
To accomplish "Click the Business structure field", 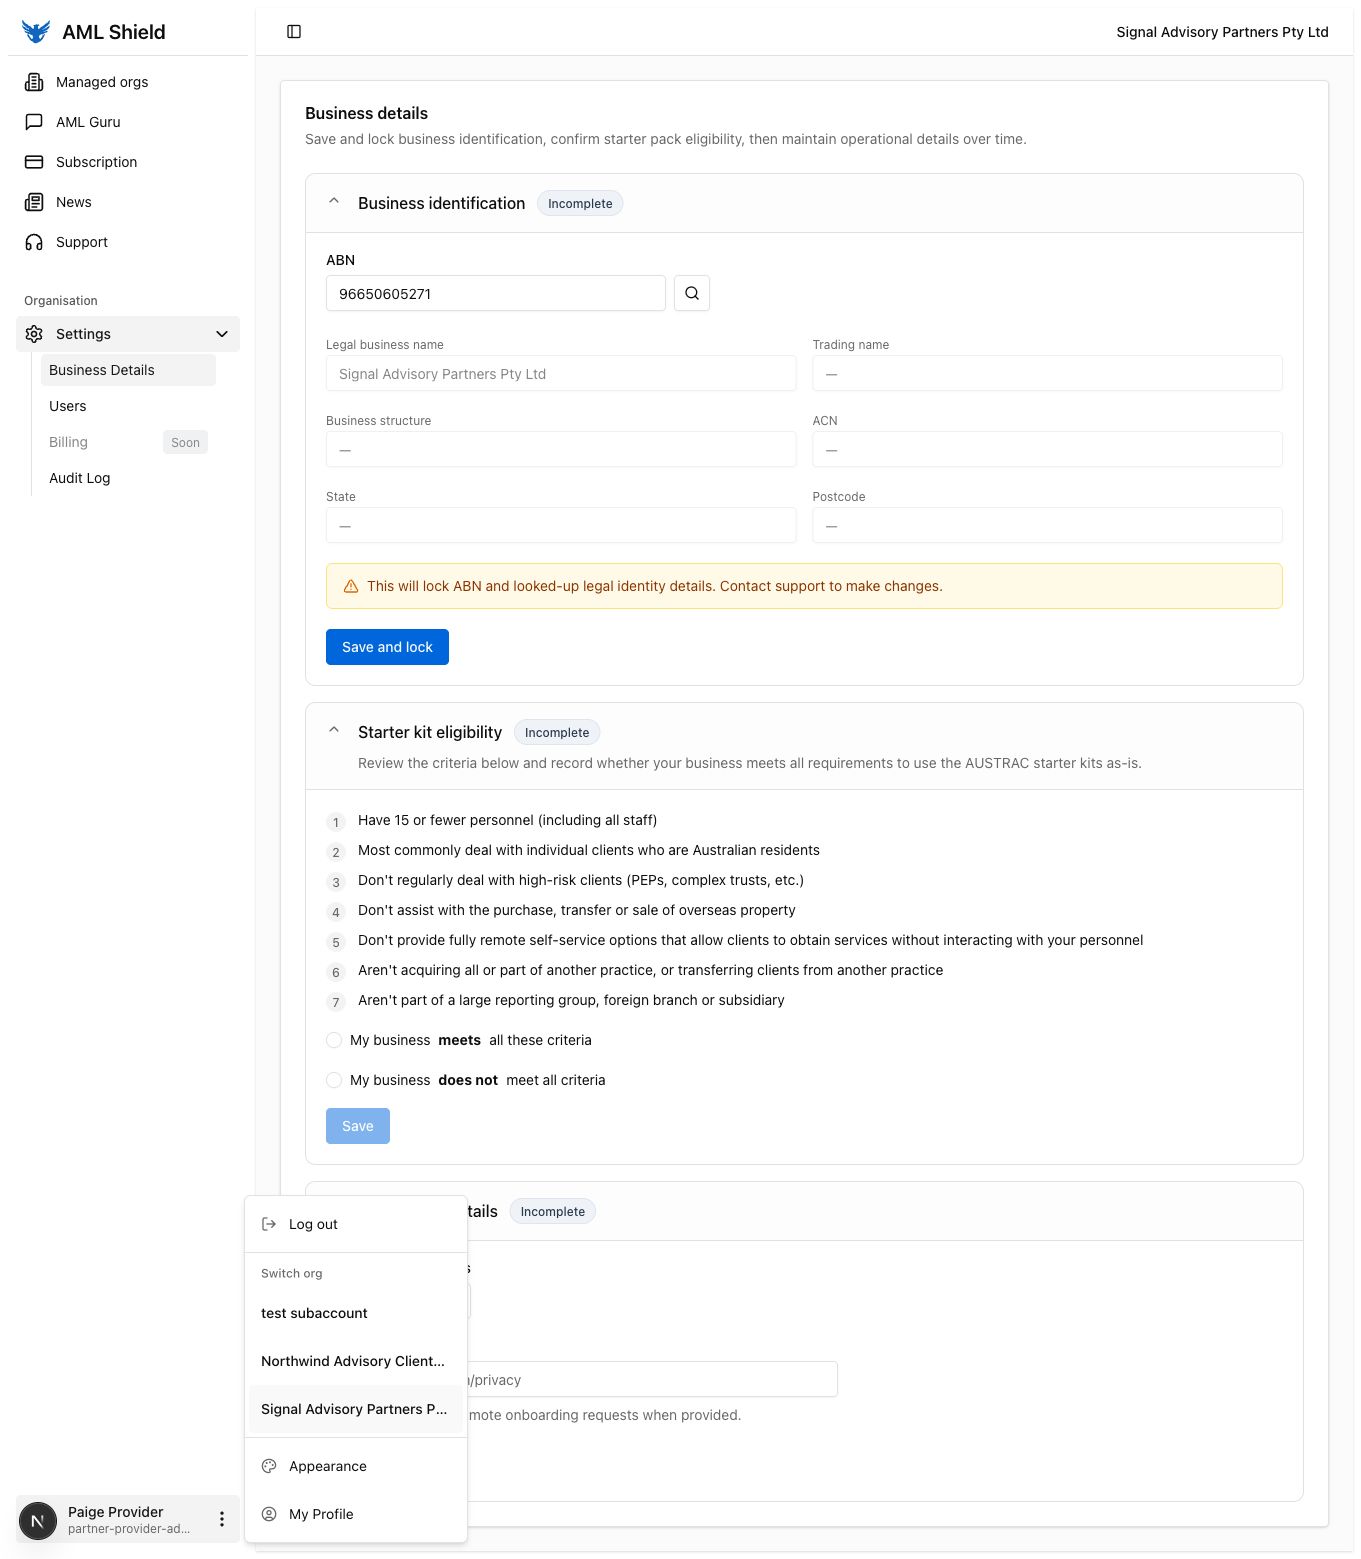I will 561,449.
